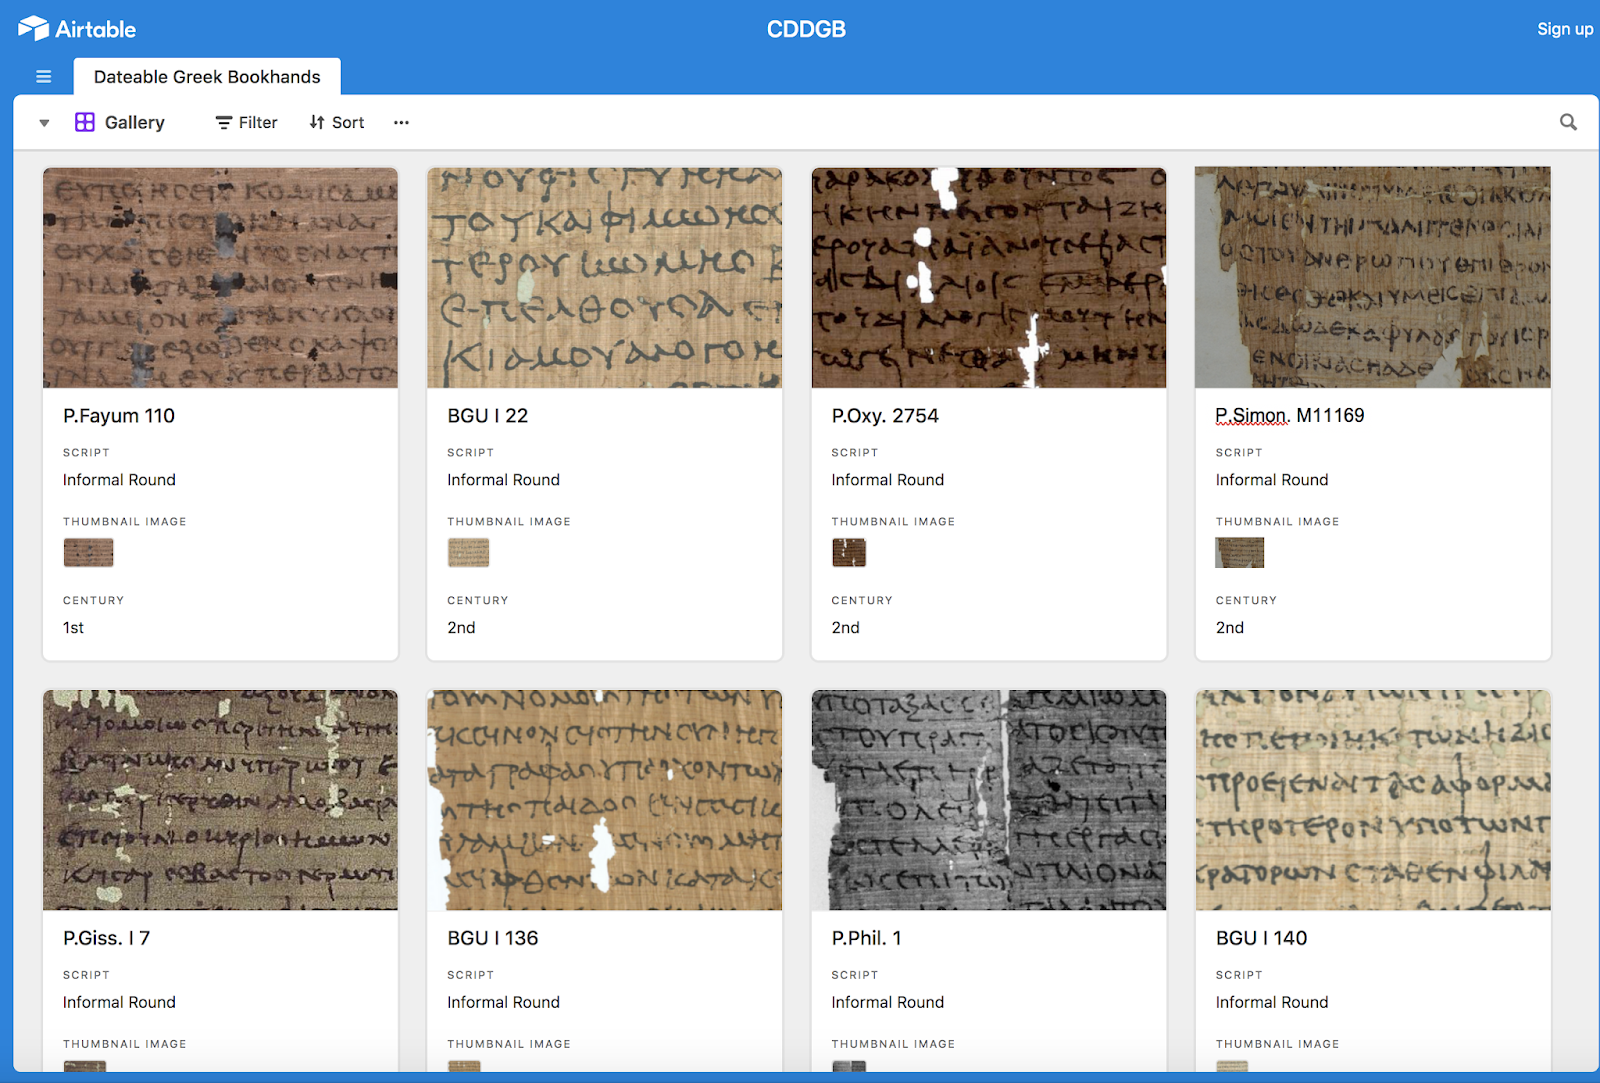
Task: Click Informal Round script on BGU I 140
Action: (x=1272, y=1002)
